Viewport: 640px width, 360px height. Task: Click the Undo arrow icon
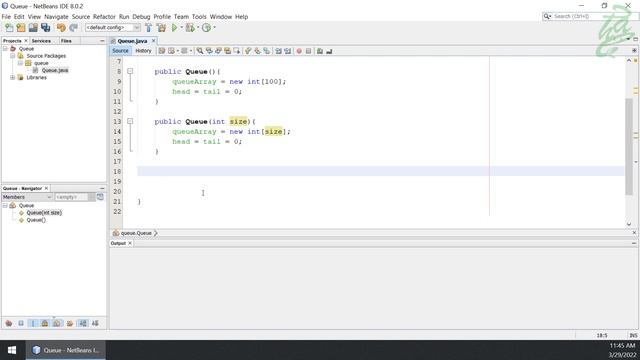coord(61,27)
